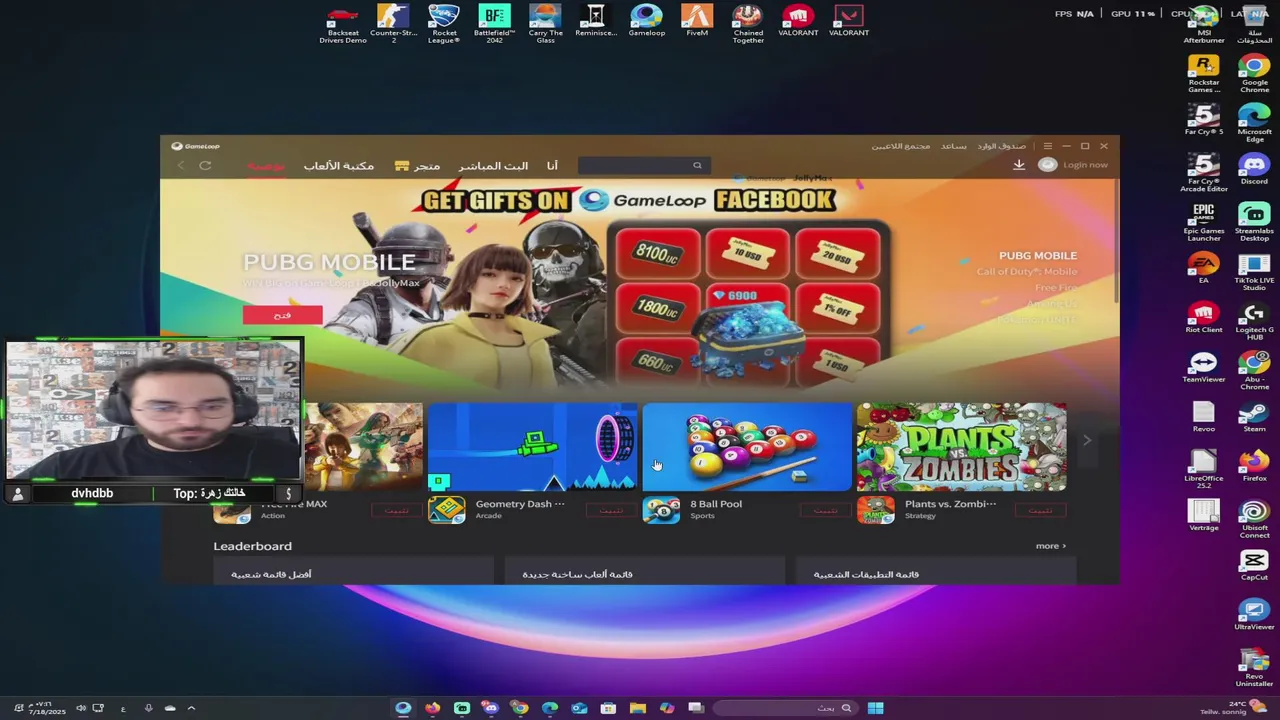Click the GameLoop search input field
This screenshot has width=1280, height=720.
[x=635, y=166]
